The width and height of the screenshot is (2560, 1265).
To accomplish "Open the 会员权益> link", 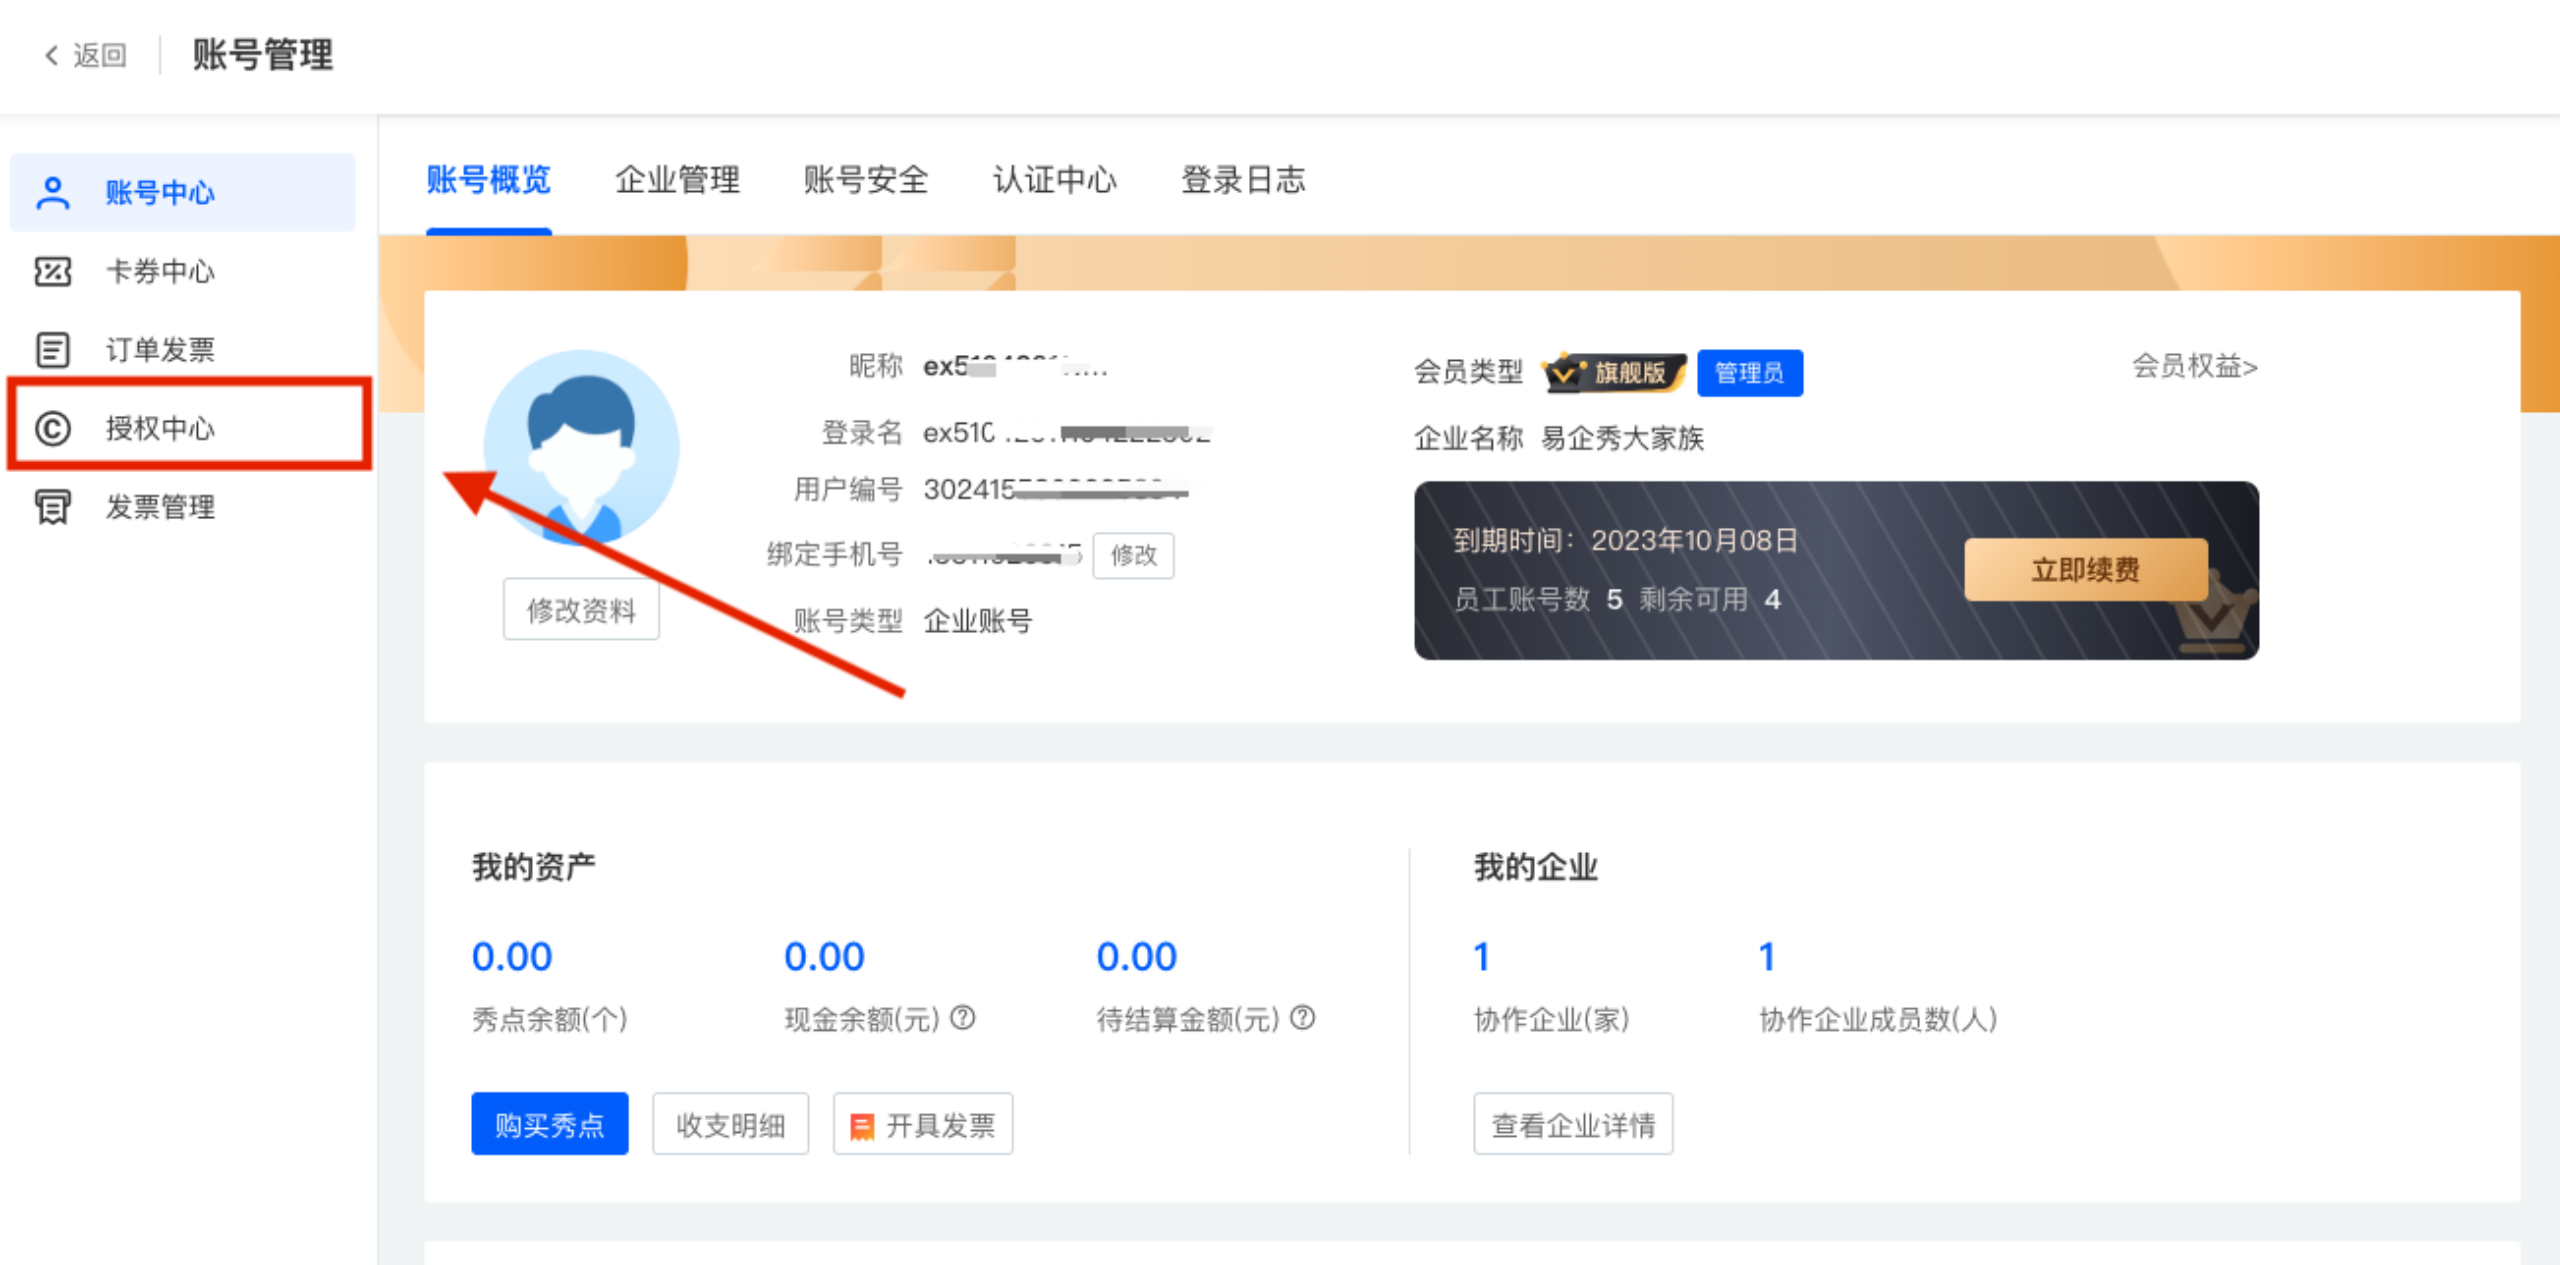I will (2194, 366).
